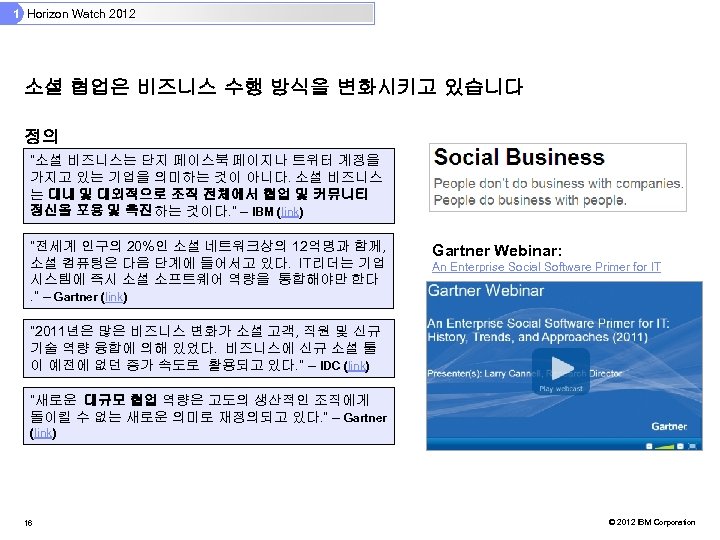The height and width of the screenshot is (540, 720).
Task: Open 'An Enterprise Social Software Primer for IT' link
Action: [546, 267]
